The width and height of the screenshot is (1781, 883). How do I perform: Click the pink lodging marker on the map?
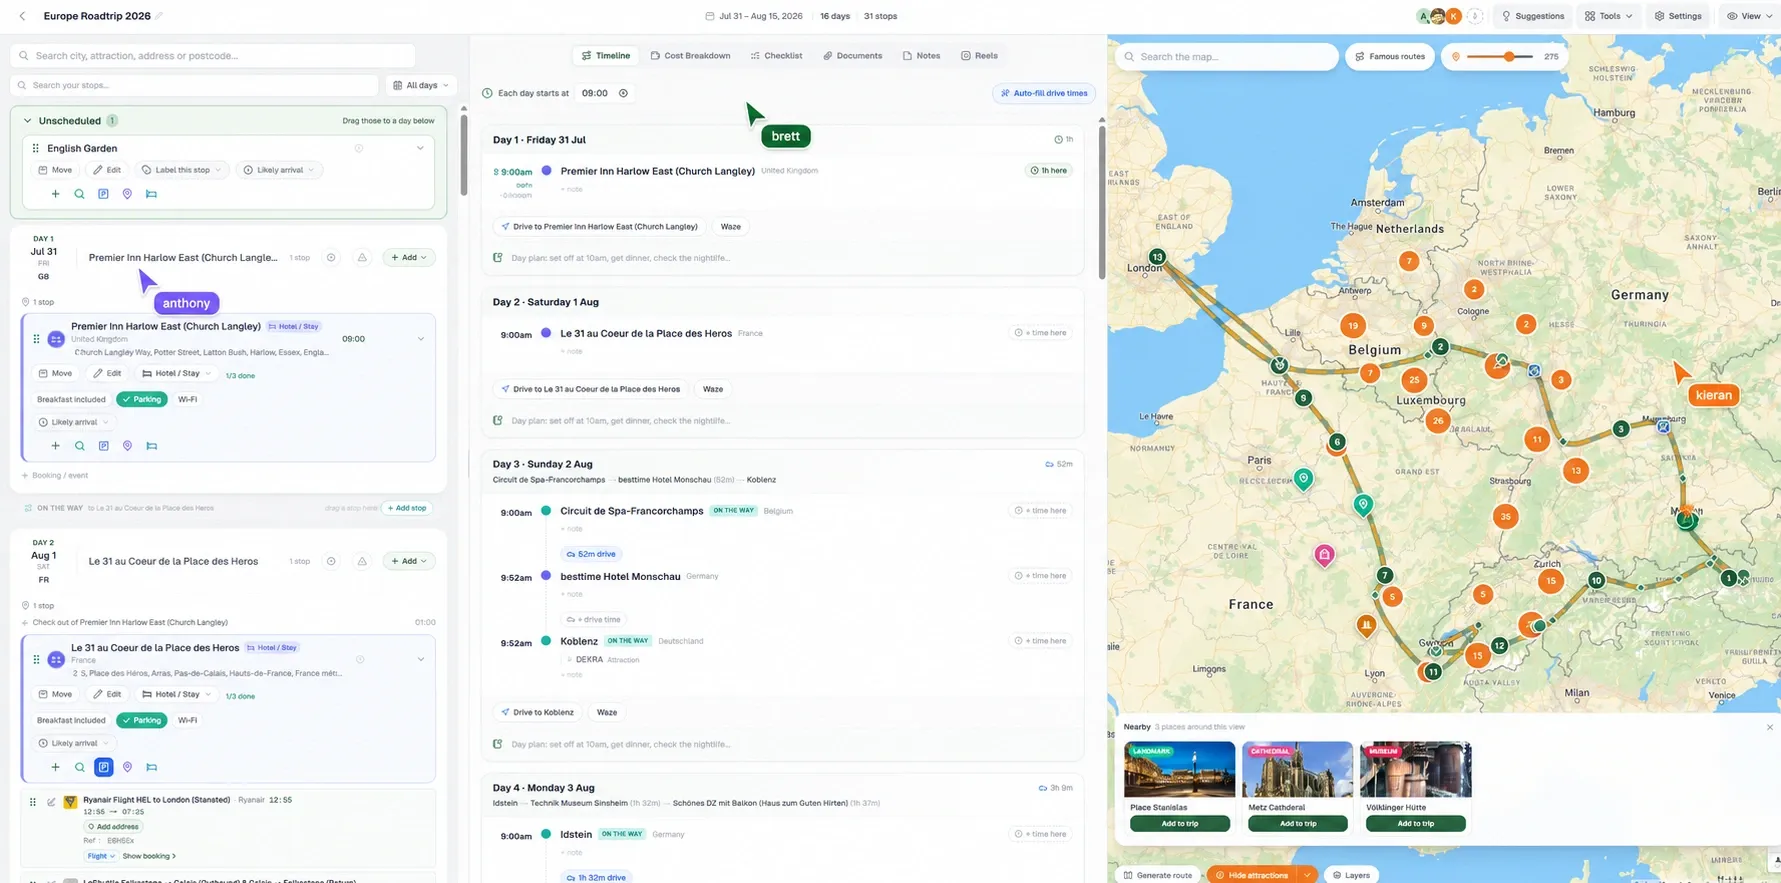pyautogui.click(x=1324, y=555)
